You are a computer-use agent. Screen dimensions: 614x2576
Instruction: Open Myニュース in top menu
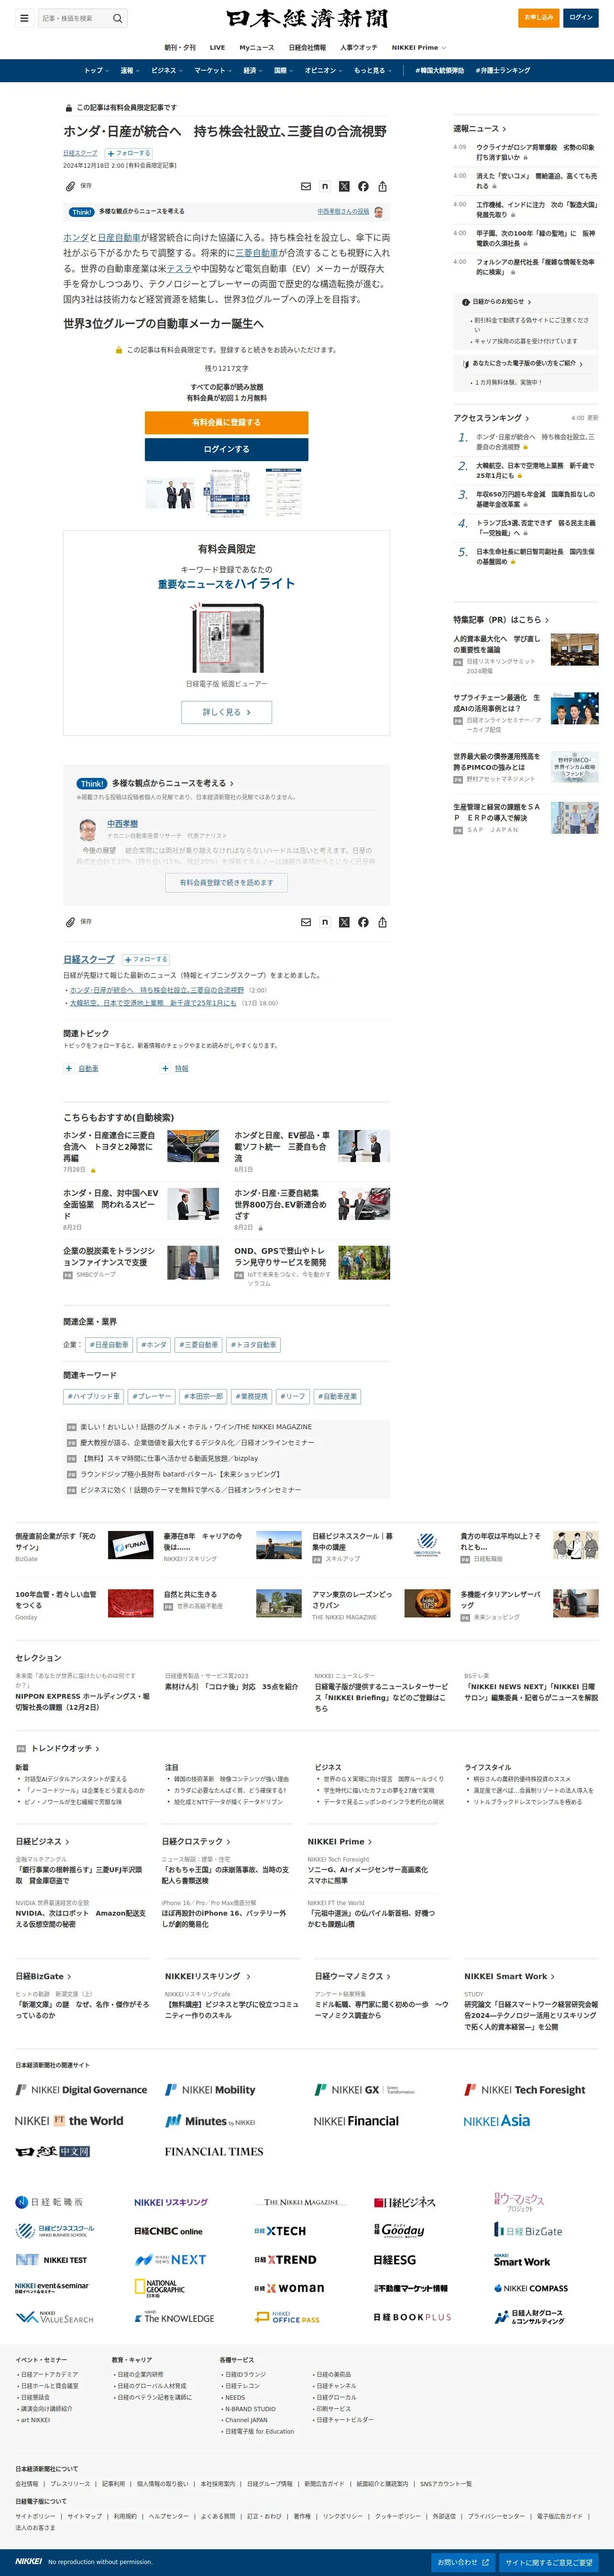pos(256,48)
